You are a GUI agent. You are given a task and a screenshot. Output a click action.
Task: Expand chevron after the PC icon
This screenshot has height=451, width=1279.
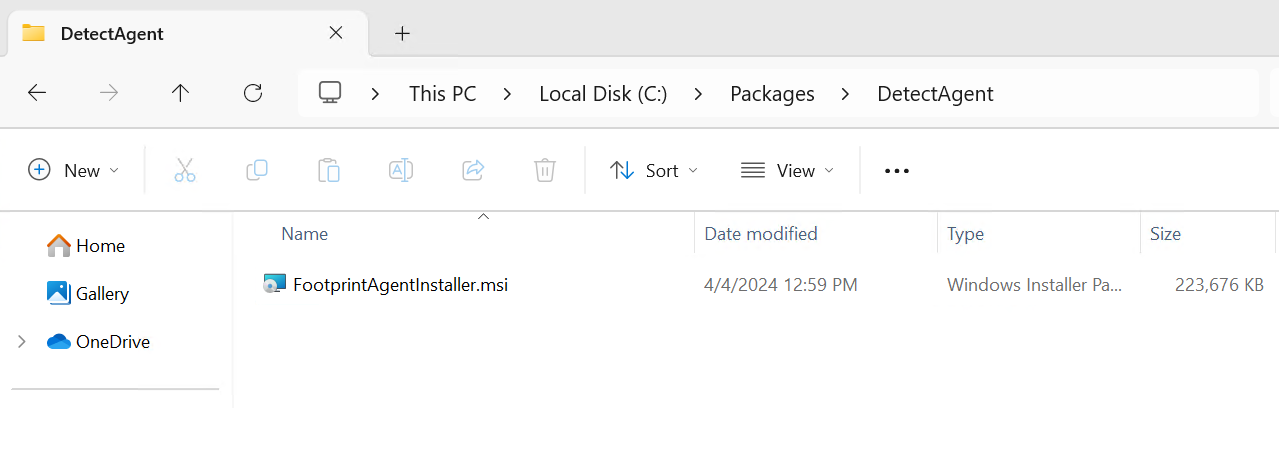(376, 94)
